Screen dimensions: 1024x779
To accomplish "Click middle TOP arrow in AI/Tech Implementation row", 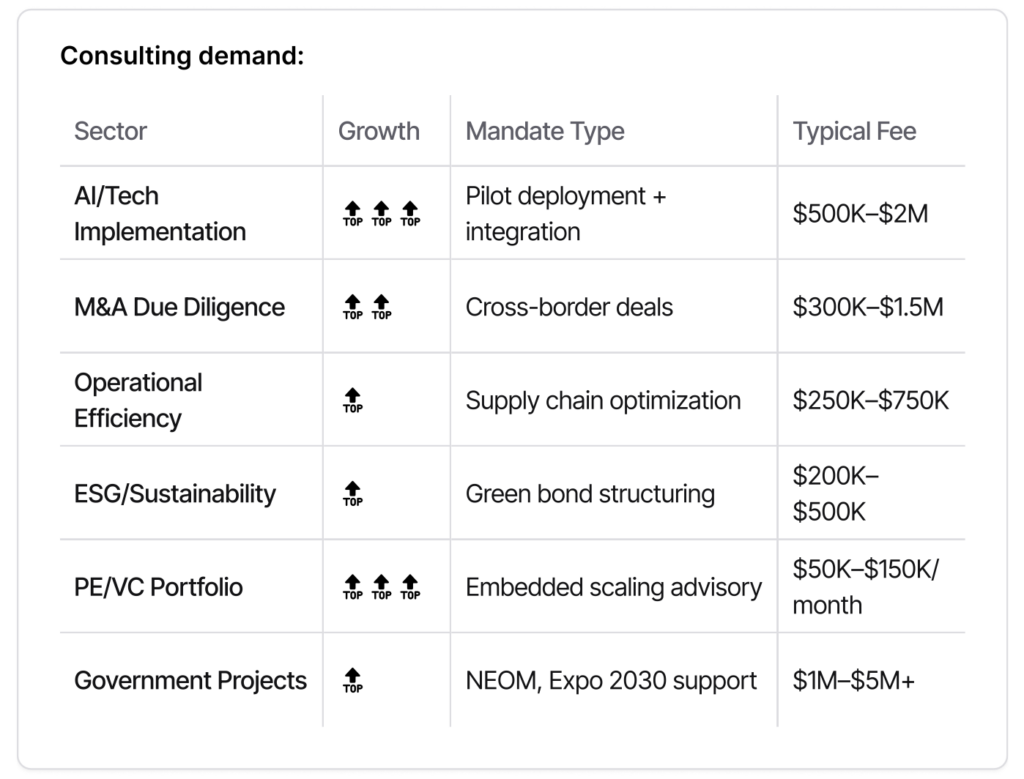I will coord(381,214).
